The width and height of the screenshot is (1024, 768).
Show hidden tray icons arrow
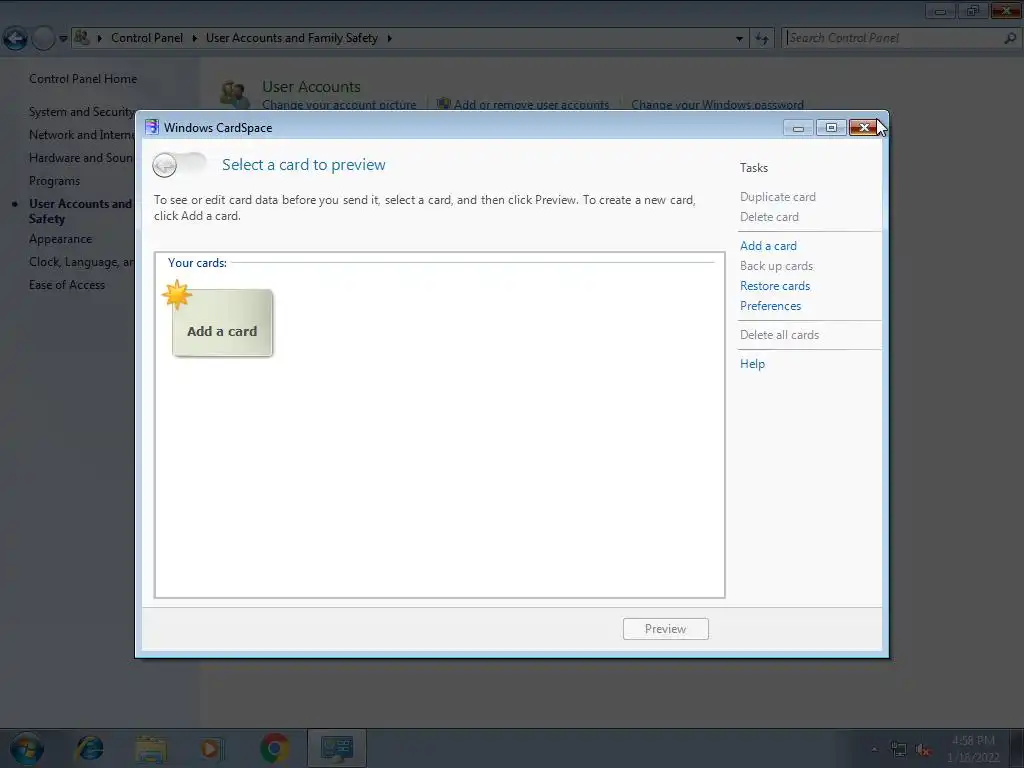point(874,749)
